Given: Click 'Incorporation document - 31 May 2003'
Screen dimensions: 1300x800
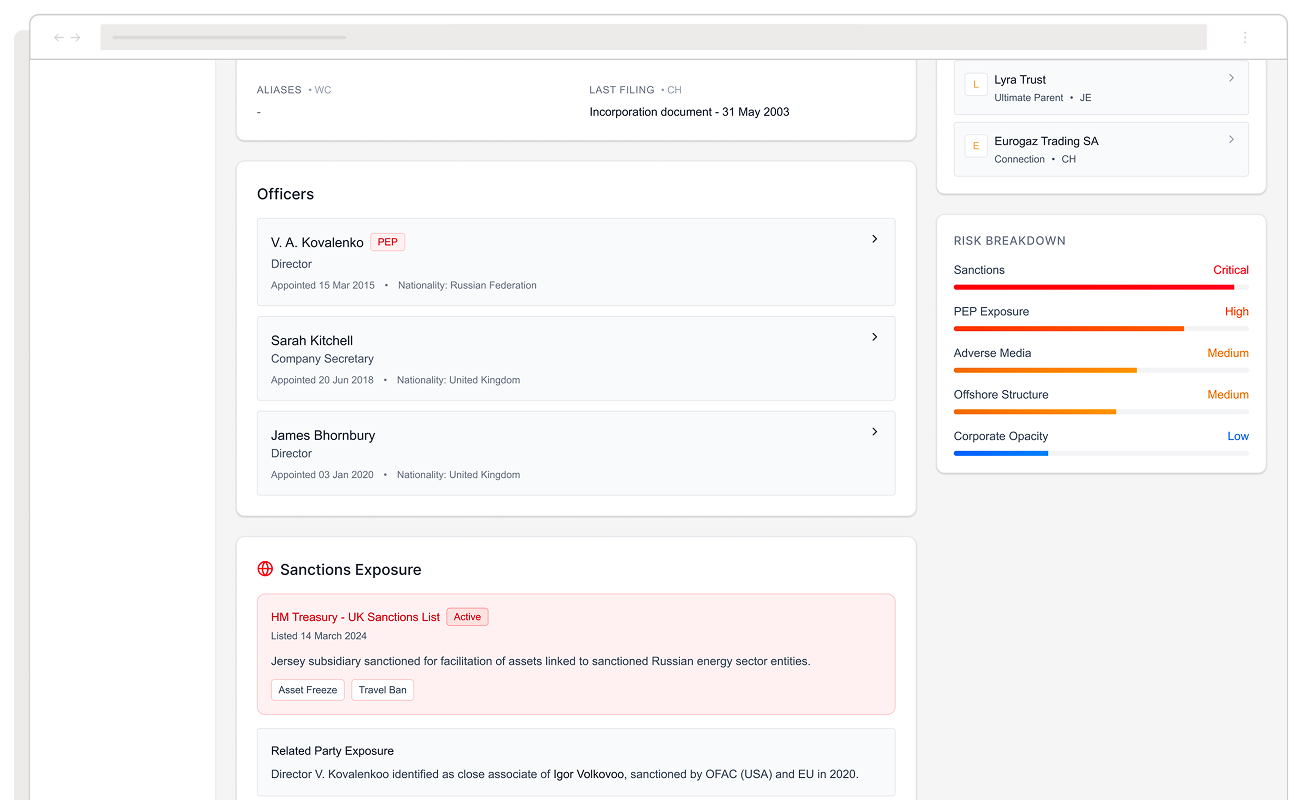Looking at the screenshot, I should [689, 112].
